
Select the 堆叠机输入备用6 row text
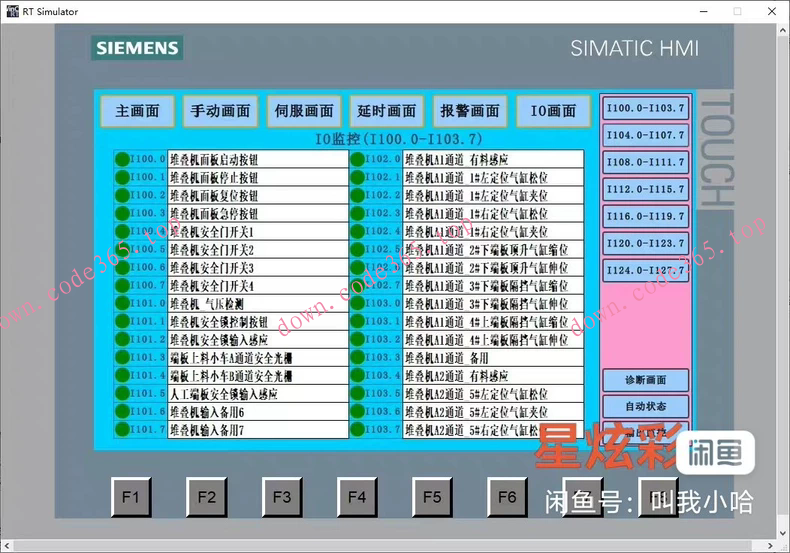(207, 412)
